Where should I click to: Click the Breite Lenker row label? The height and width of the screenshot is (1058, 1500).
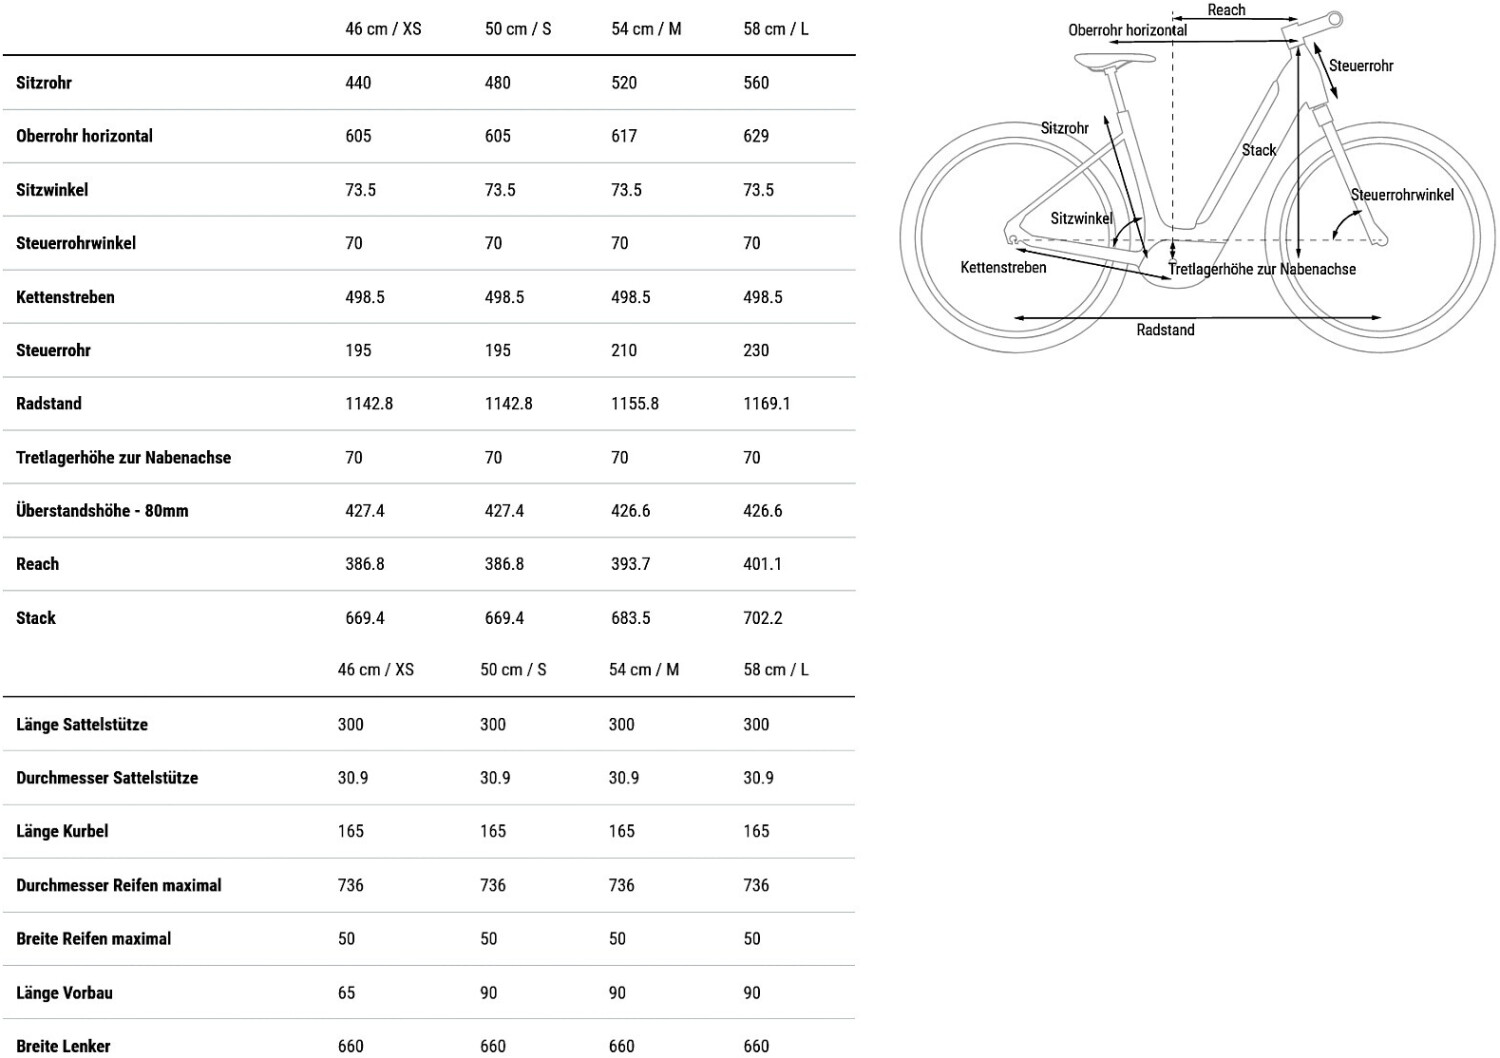coord(63,1046)
